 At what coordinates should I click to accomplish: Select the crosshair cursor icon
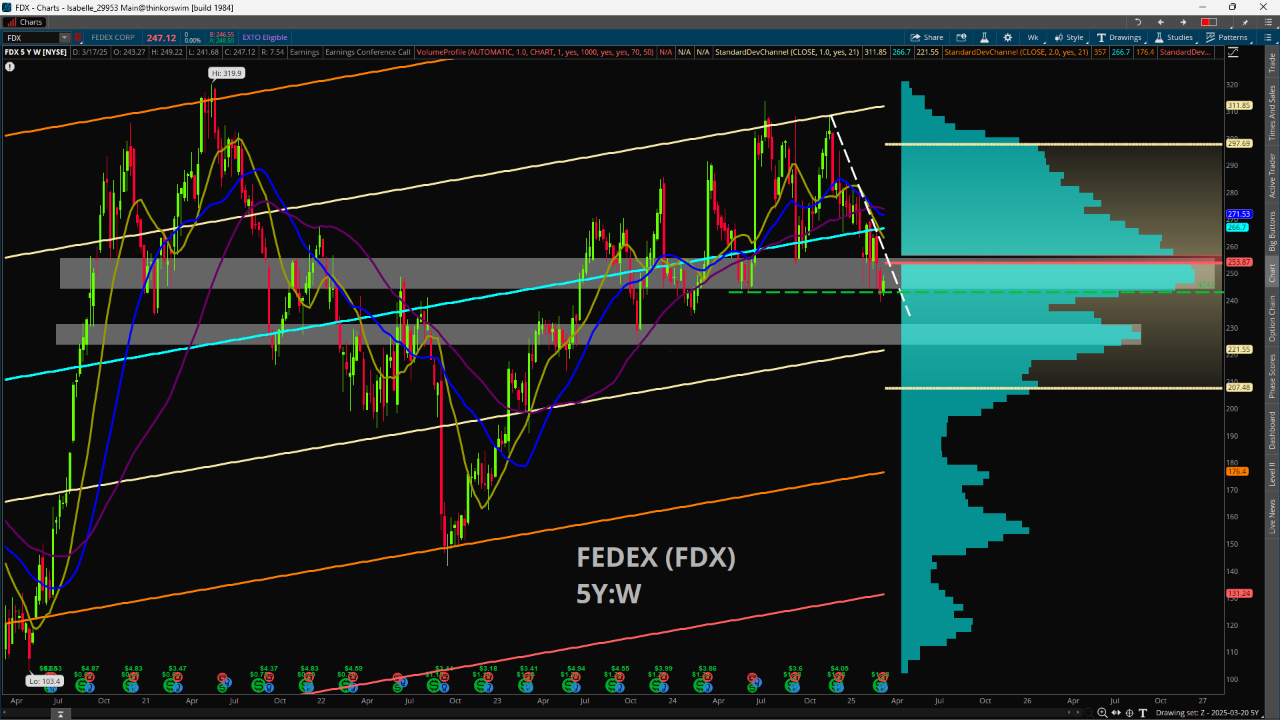pyautogui.click(x=1130, y=713)
